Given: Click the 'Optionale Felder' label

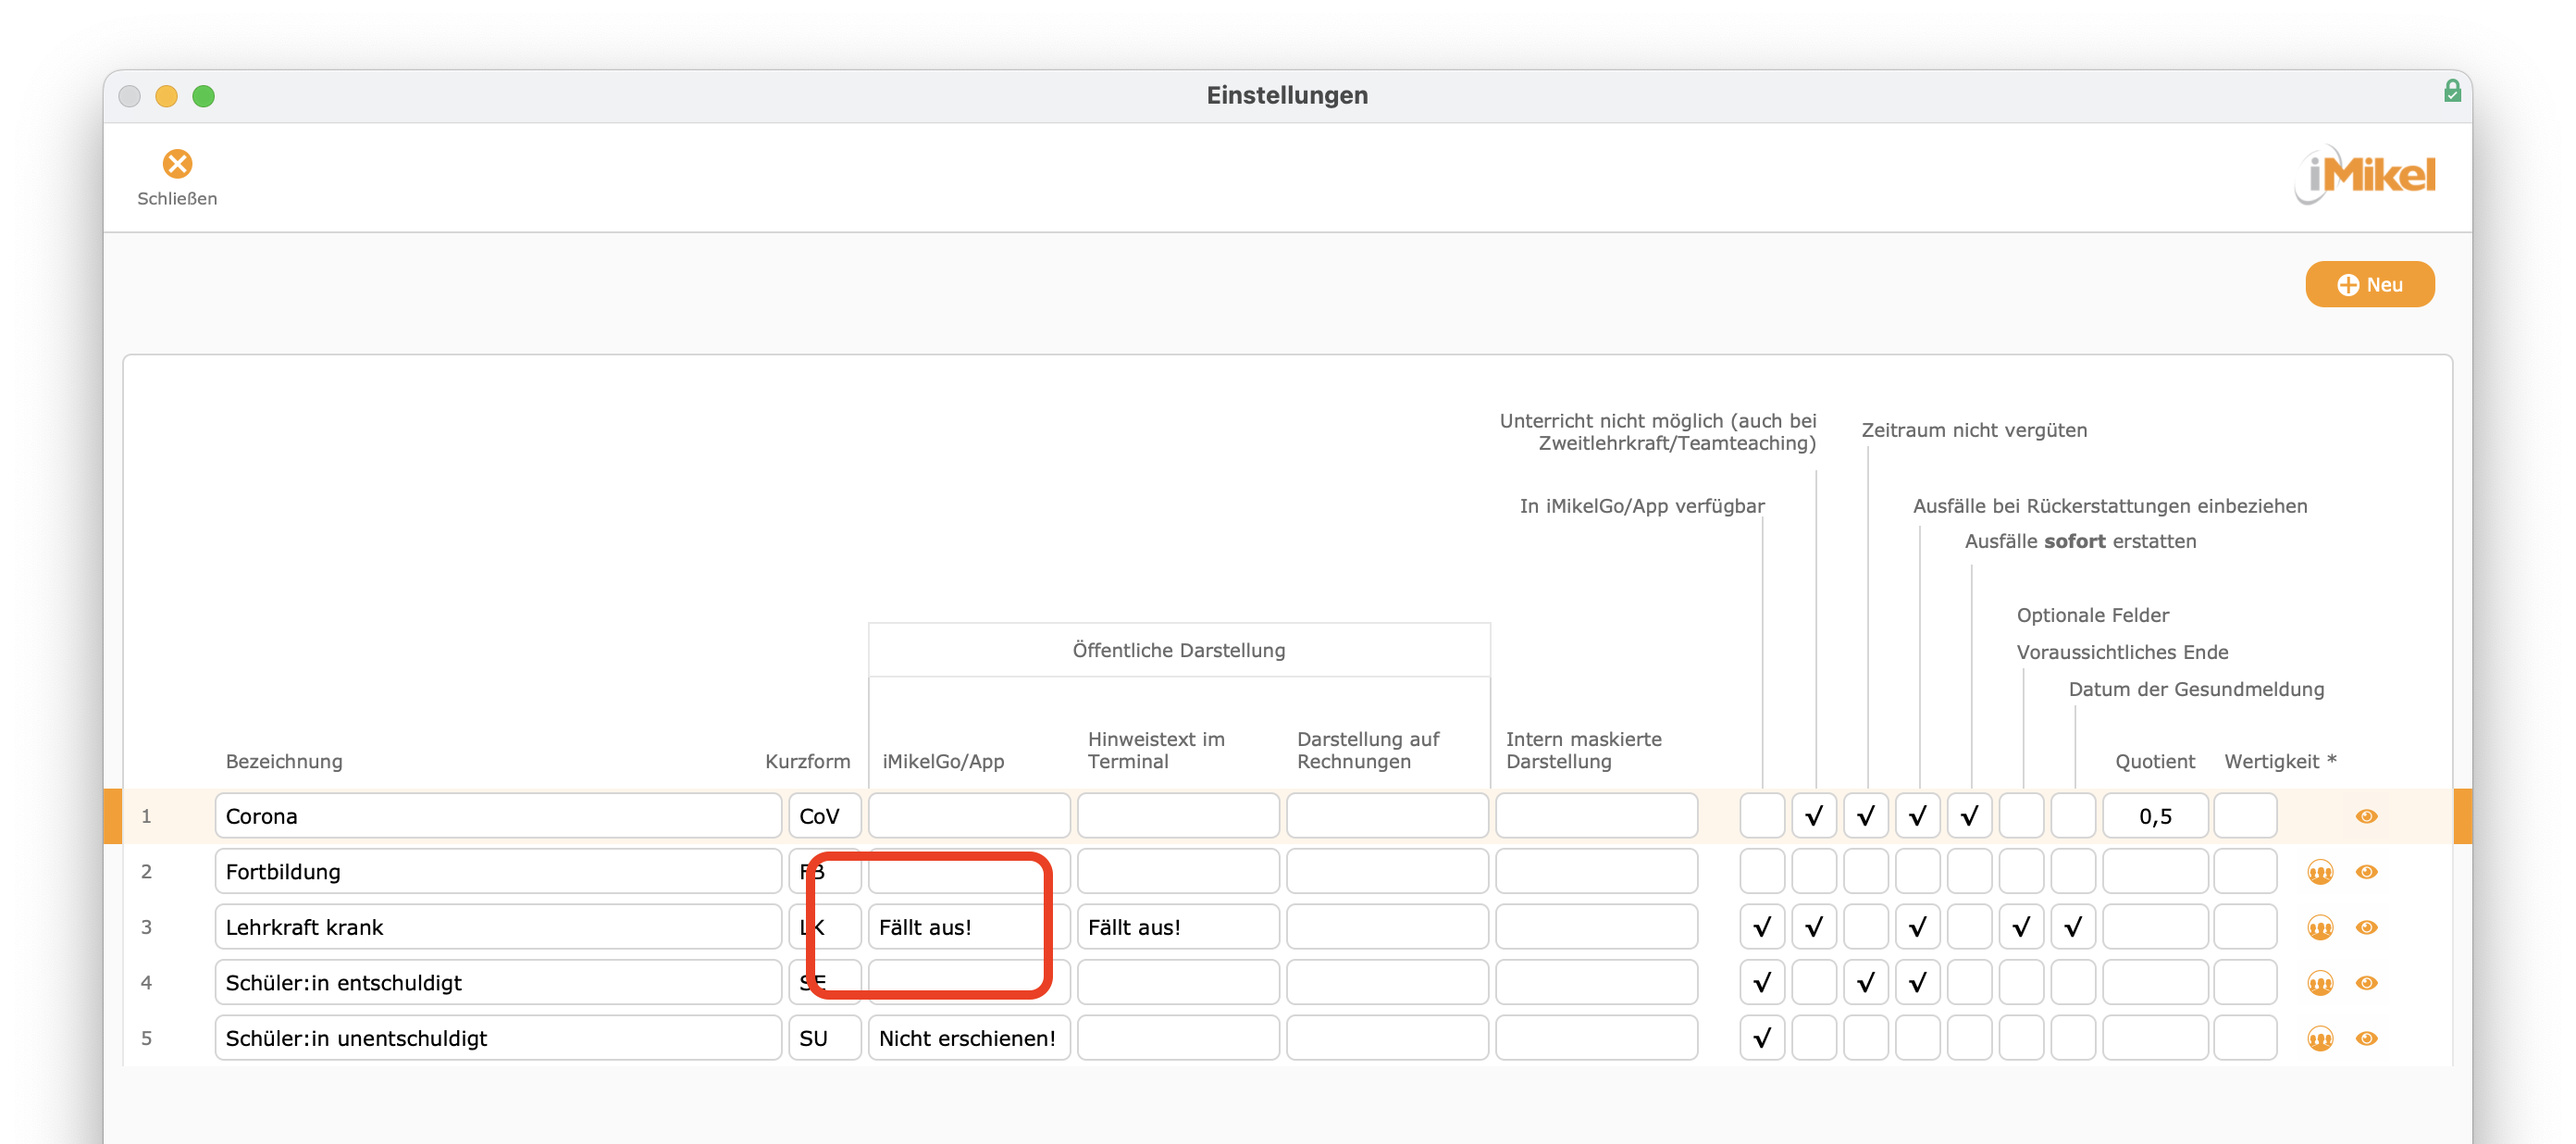Looking at the screenshot, I should click(x=2092, y=615).
